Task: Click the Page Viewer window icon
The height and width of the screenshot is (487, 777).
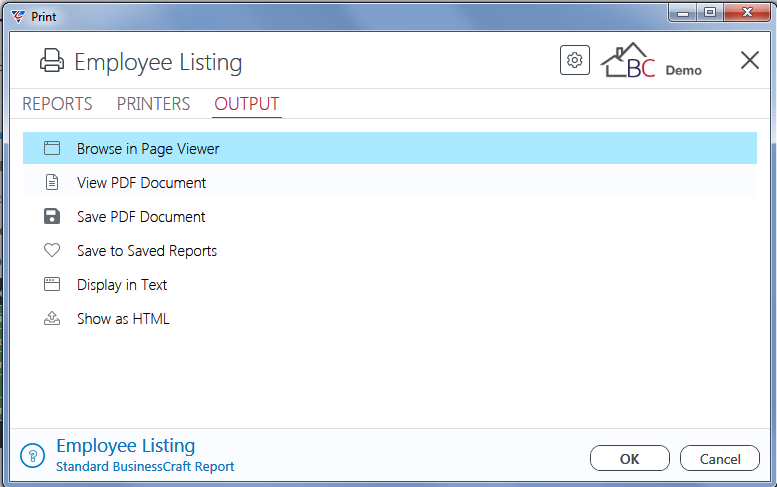Action: 52,148
